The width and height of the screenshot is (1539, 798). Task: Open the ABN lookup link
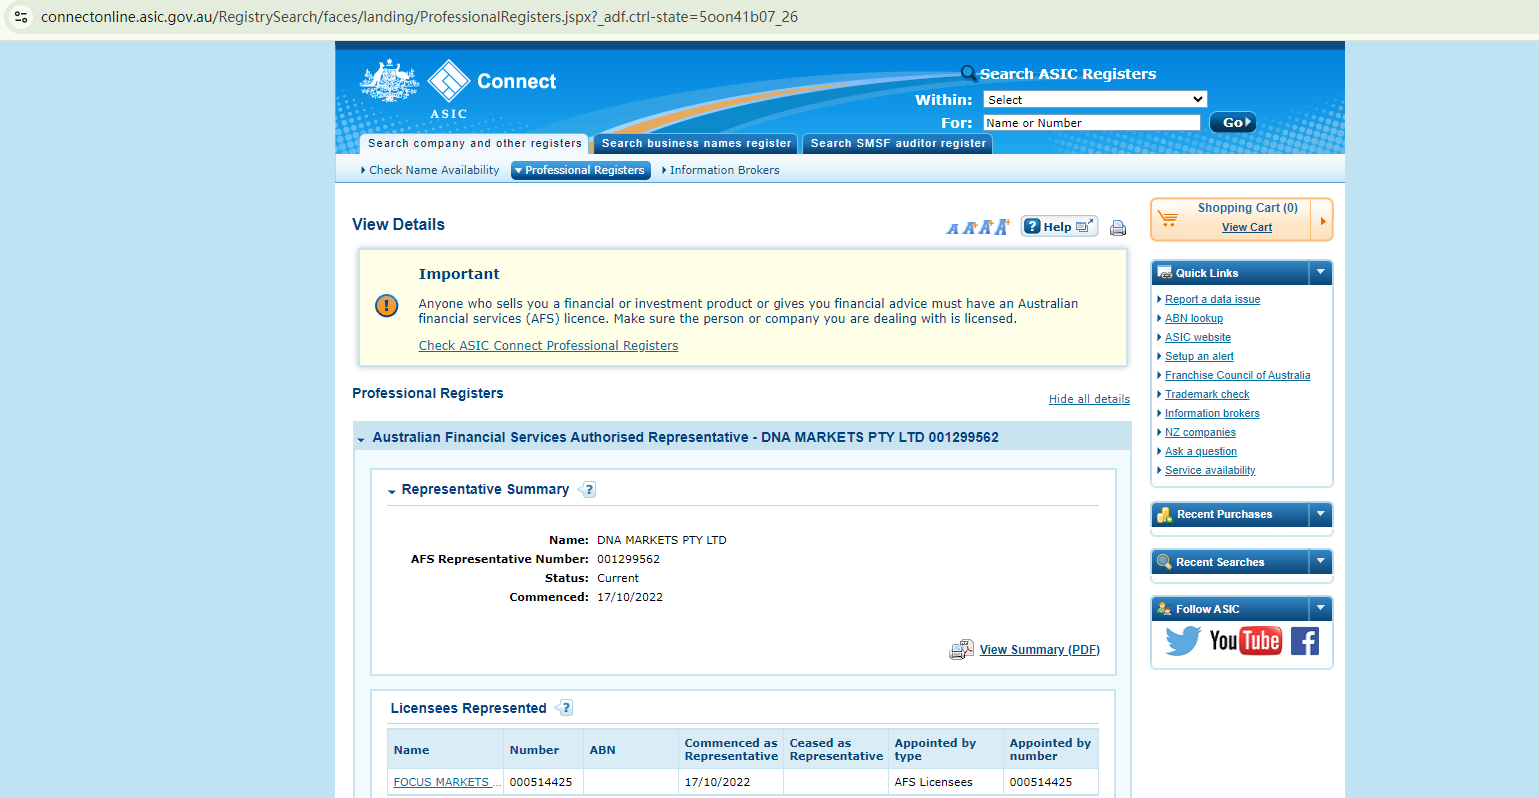pos(1194,318)
